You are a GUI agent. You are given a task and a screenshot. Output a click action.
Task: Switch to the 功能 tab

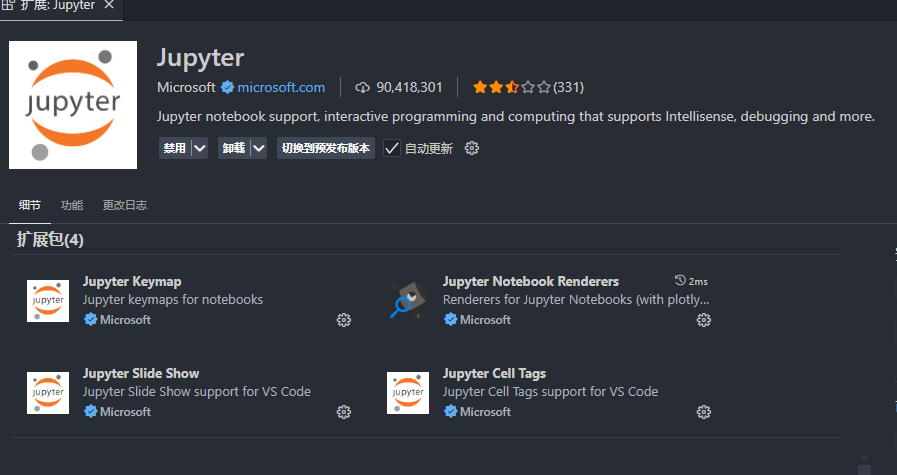pos(72,205)
